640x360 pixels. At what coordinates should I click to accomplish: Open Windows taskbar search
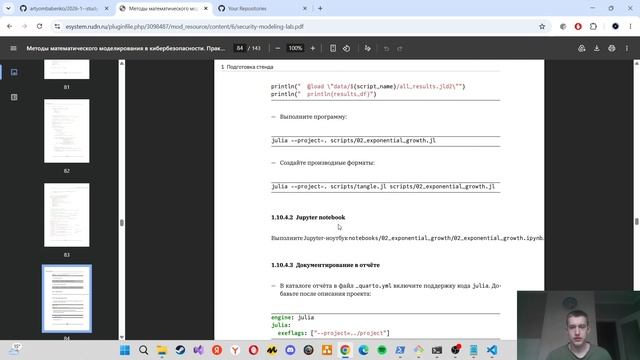coord(143,350)
